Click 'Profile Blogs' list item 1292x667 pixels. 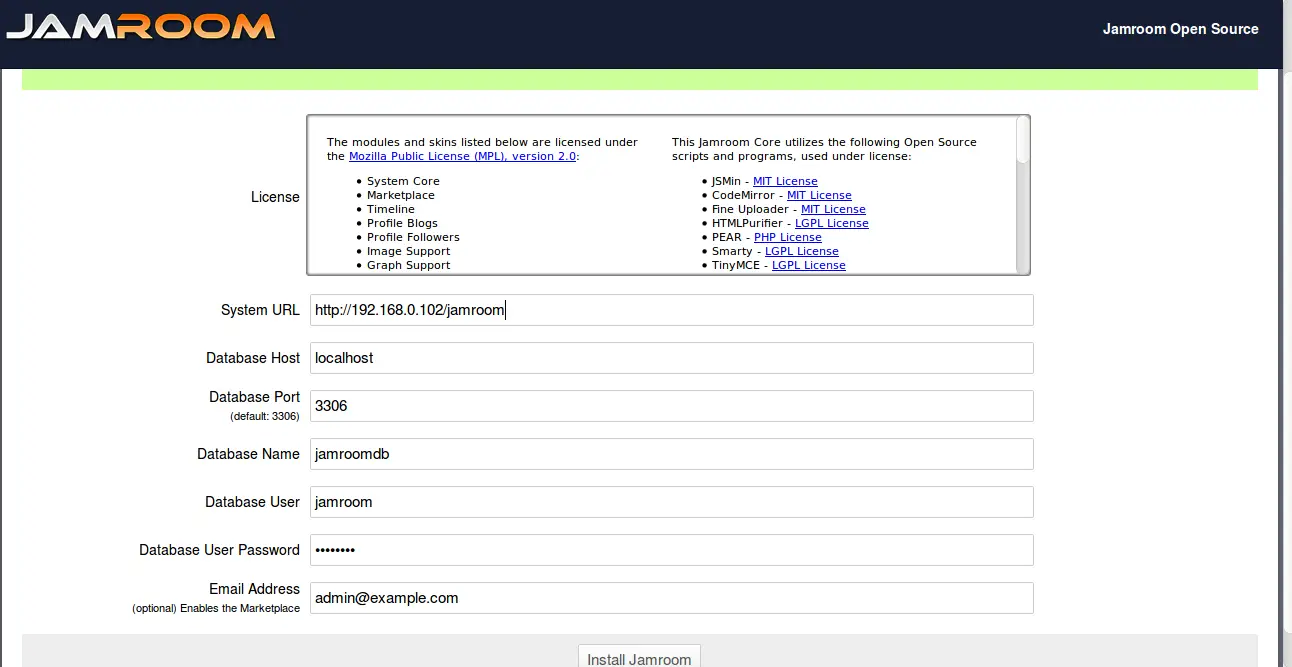pos(402,223)
